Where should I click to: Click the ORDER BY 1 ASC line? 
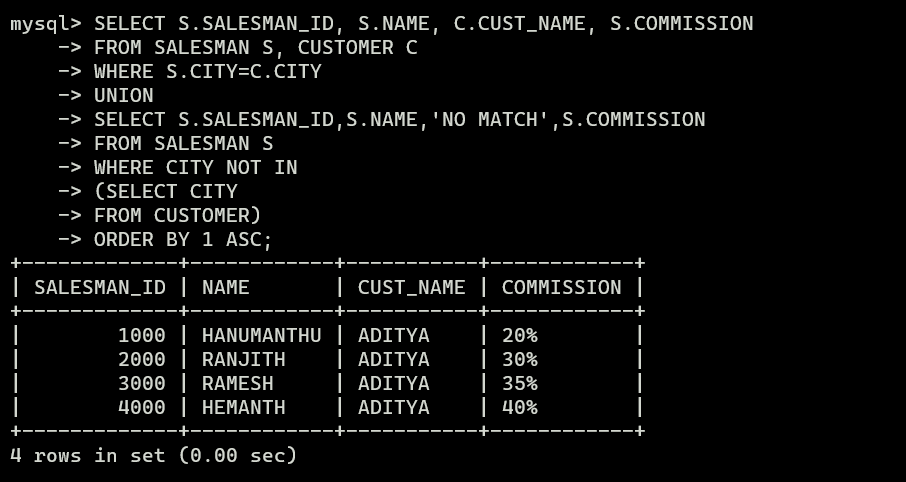point(183,239)
